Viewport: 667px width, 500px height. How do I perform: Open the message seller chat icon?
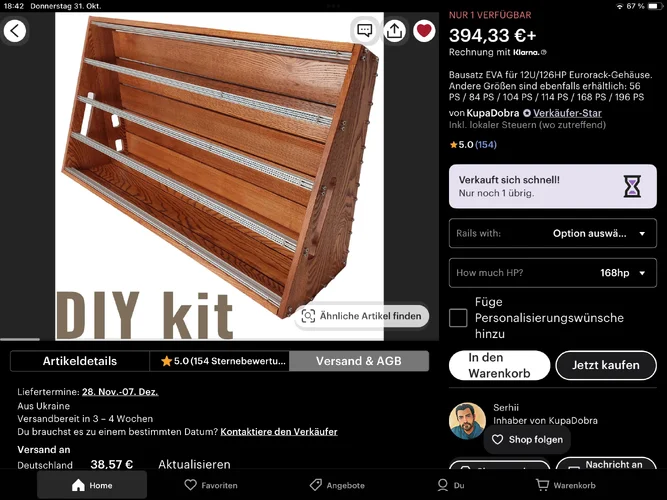tap(365, 31)
